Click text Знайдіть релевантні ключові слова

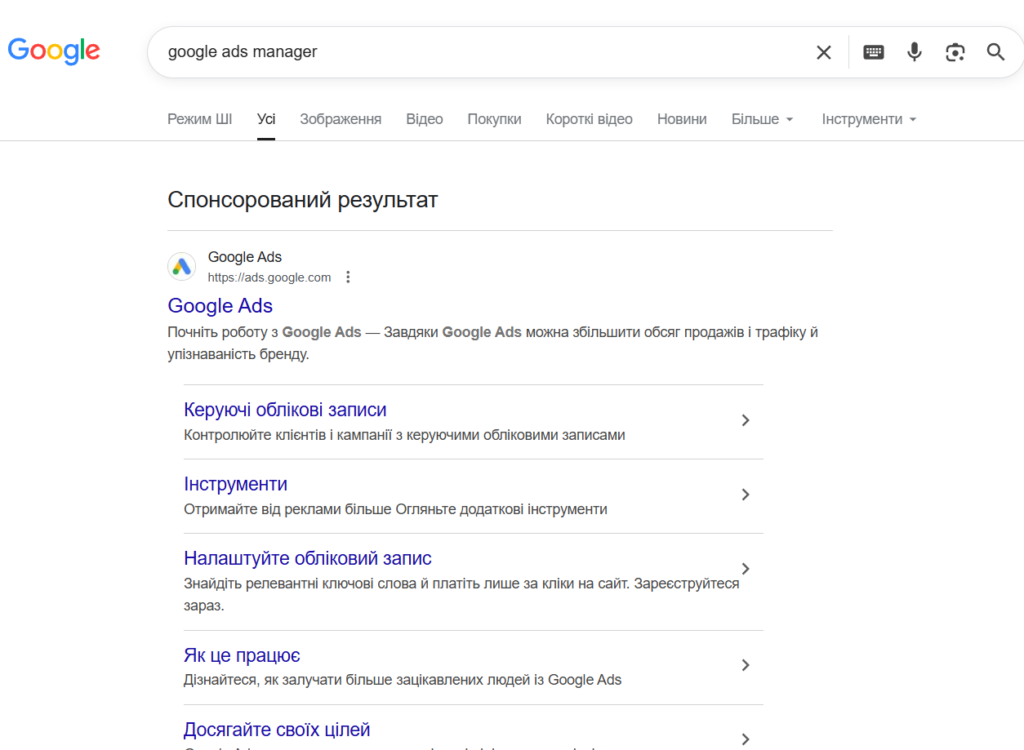tap(461, 595)
